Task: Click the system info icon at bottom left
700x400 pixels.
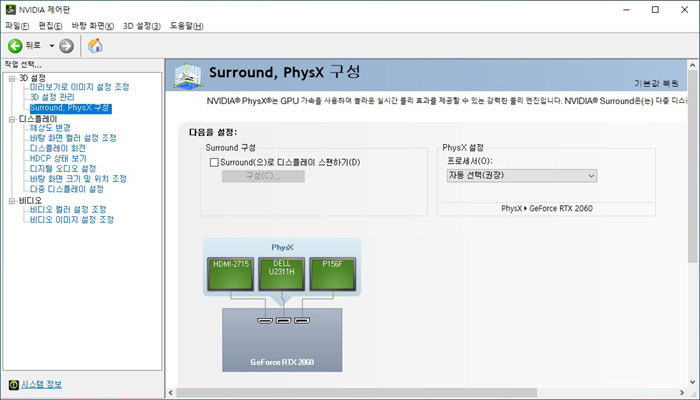Action: pyautogui.click(x=14, y=384)
